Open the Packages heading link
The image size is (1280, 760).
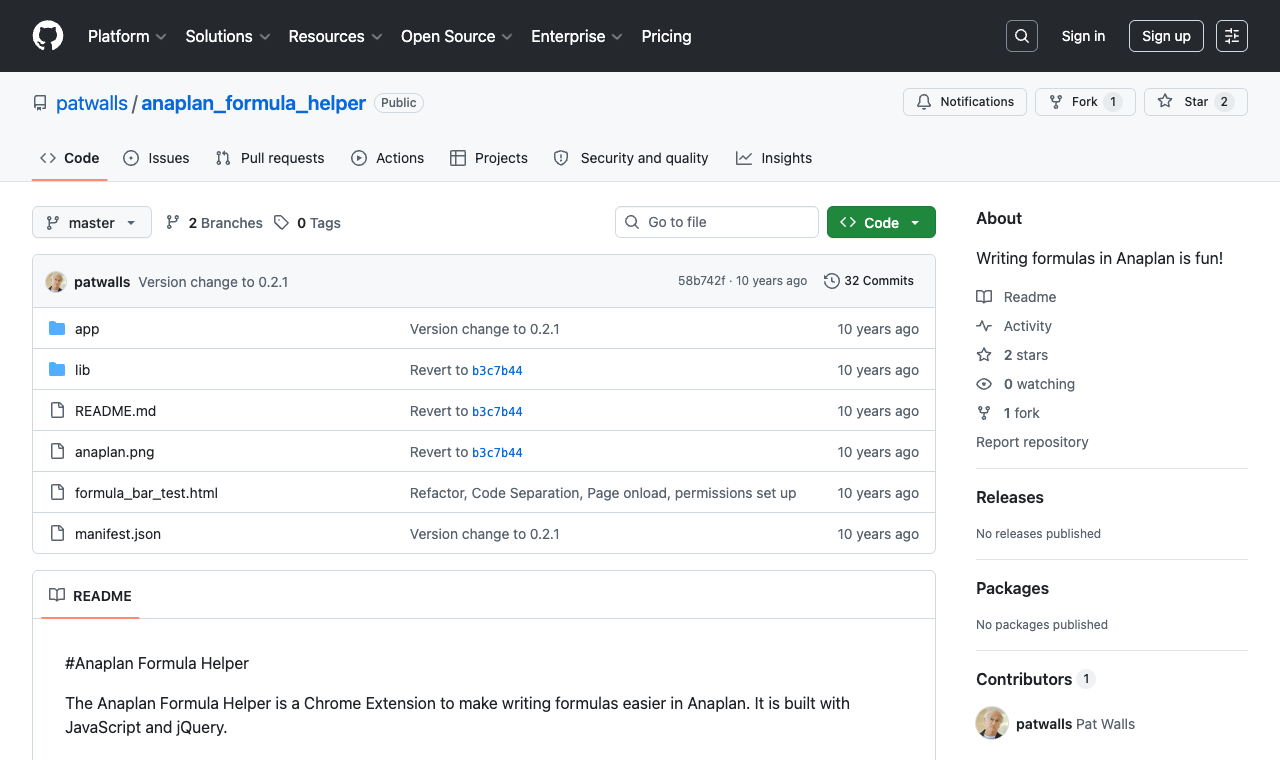(1012, 588)
